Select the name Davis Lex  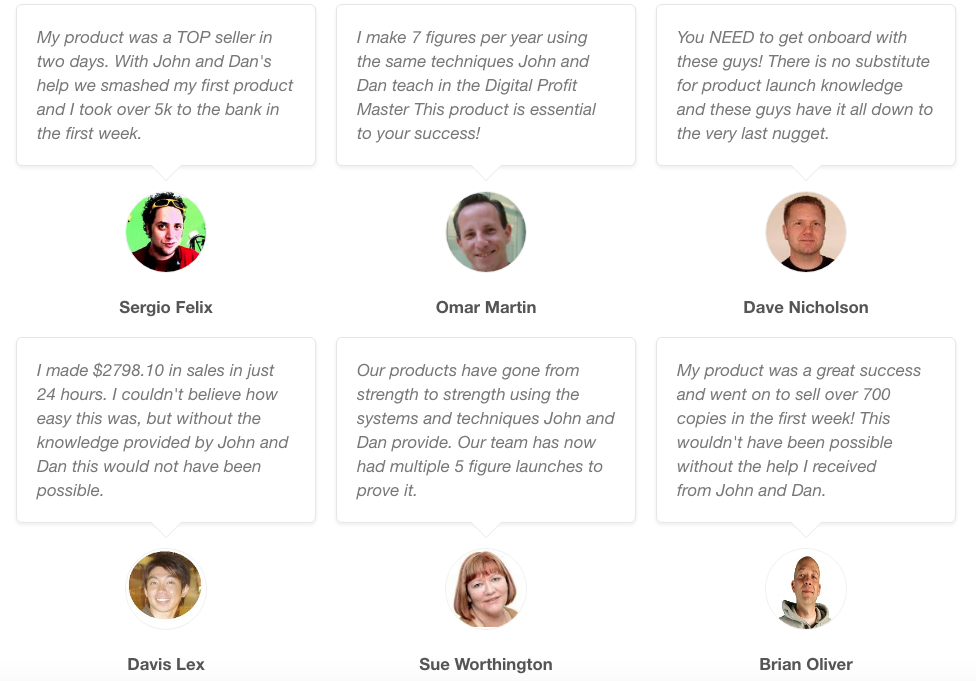point(166,664)
